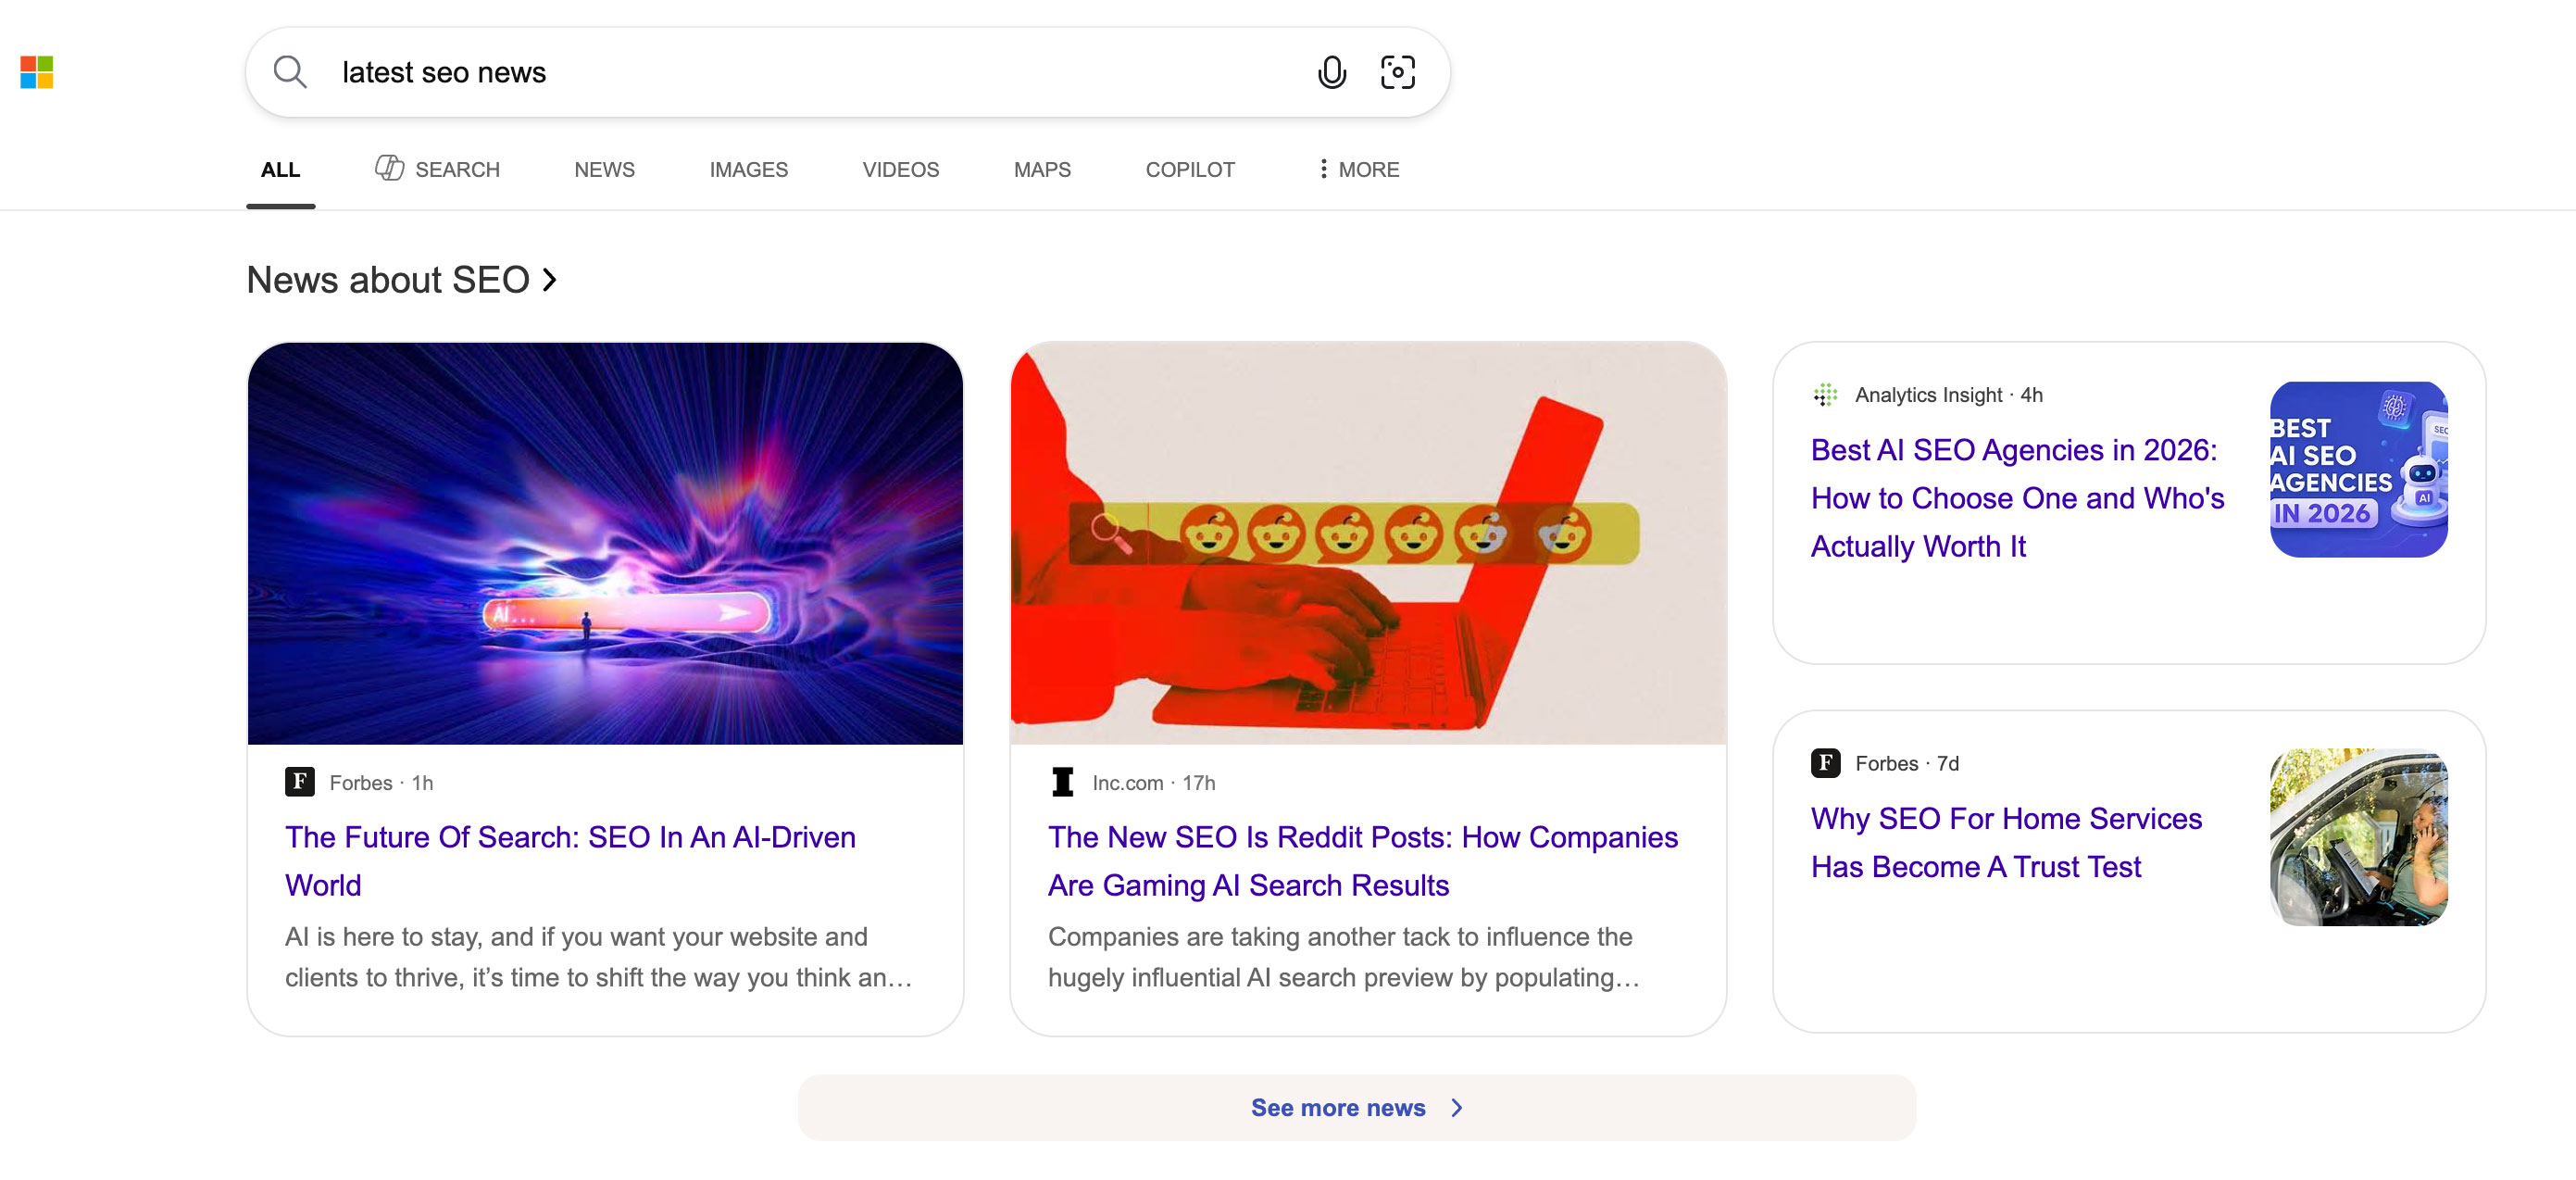Open the IMAGES tab
The height and width of the screenshot is (1180, 2576).
pyautogui.click(x=748, y=170)
